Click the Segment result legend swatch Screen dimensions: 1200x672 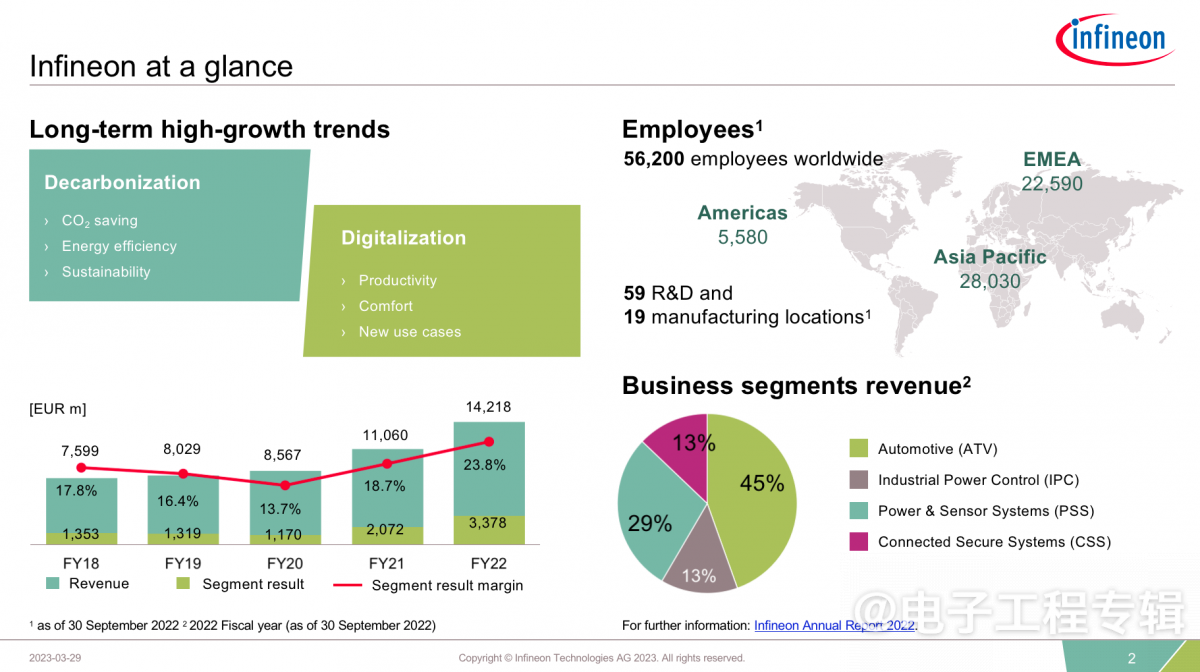(183, 582)
